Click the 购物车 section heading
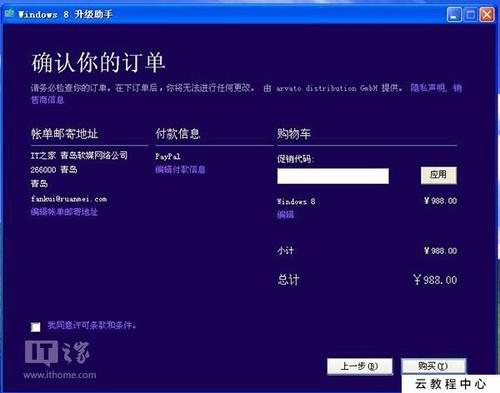Screen dimensions: 500x393 294,134
